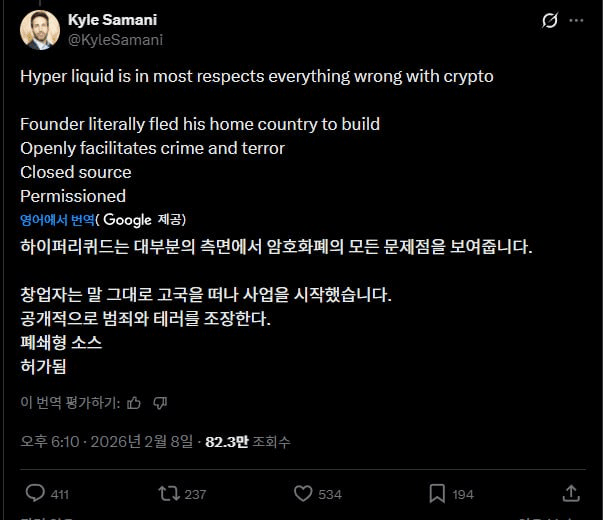
Task: Click the Kyle Samani display name
Action: [112, 20]
